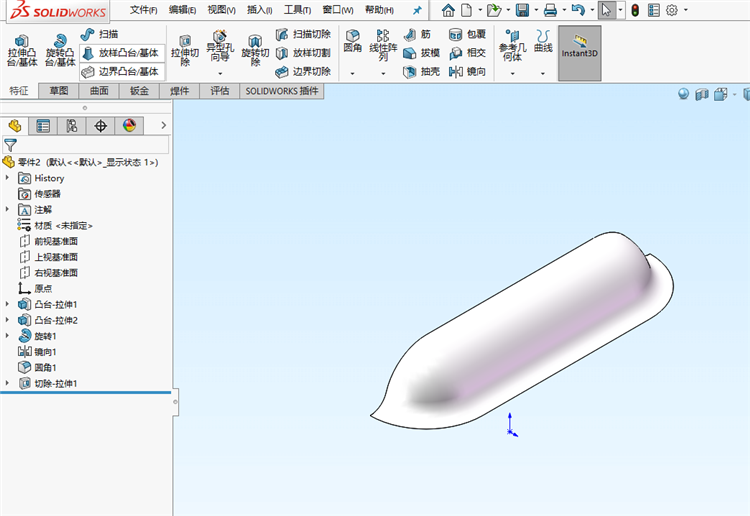
Task: Click the feature tree filter input field
Action: pyautogui.click(x=86, y=144)
